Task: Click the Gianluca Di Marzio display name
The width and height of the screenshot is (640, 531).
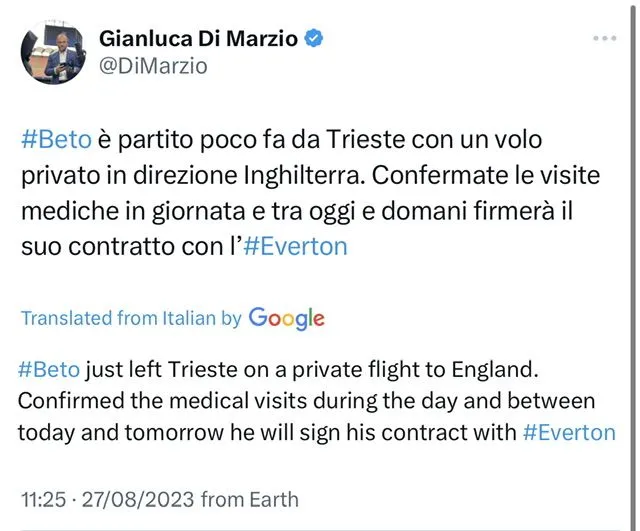Action: tap(199, 38)
